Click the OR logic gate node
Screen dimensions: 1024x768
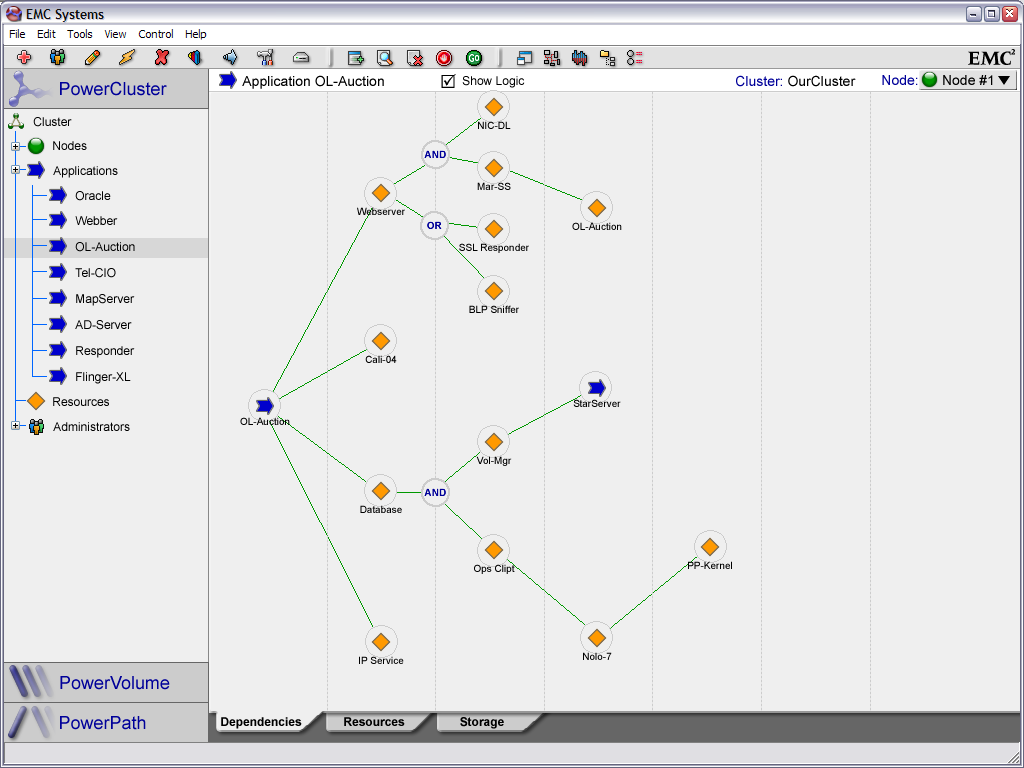434,225
